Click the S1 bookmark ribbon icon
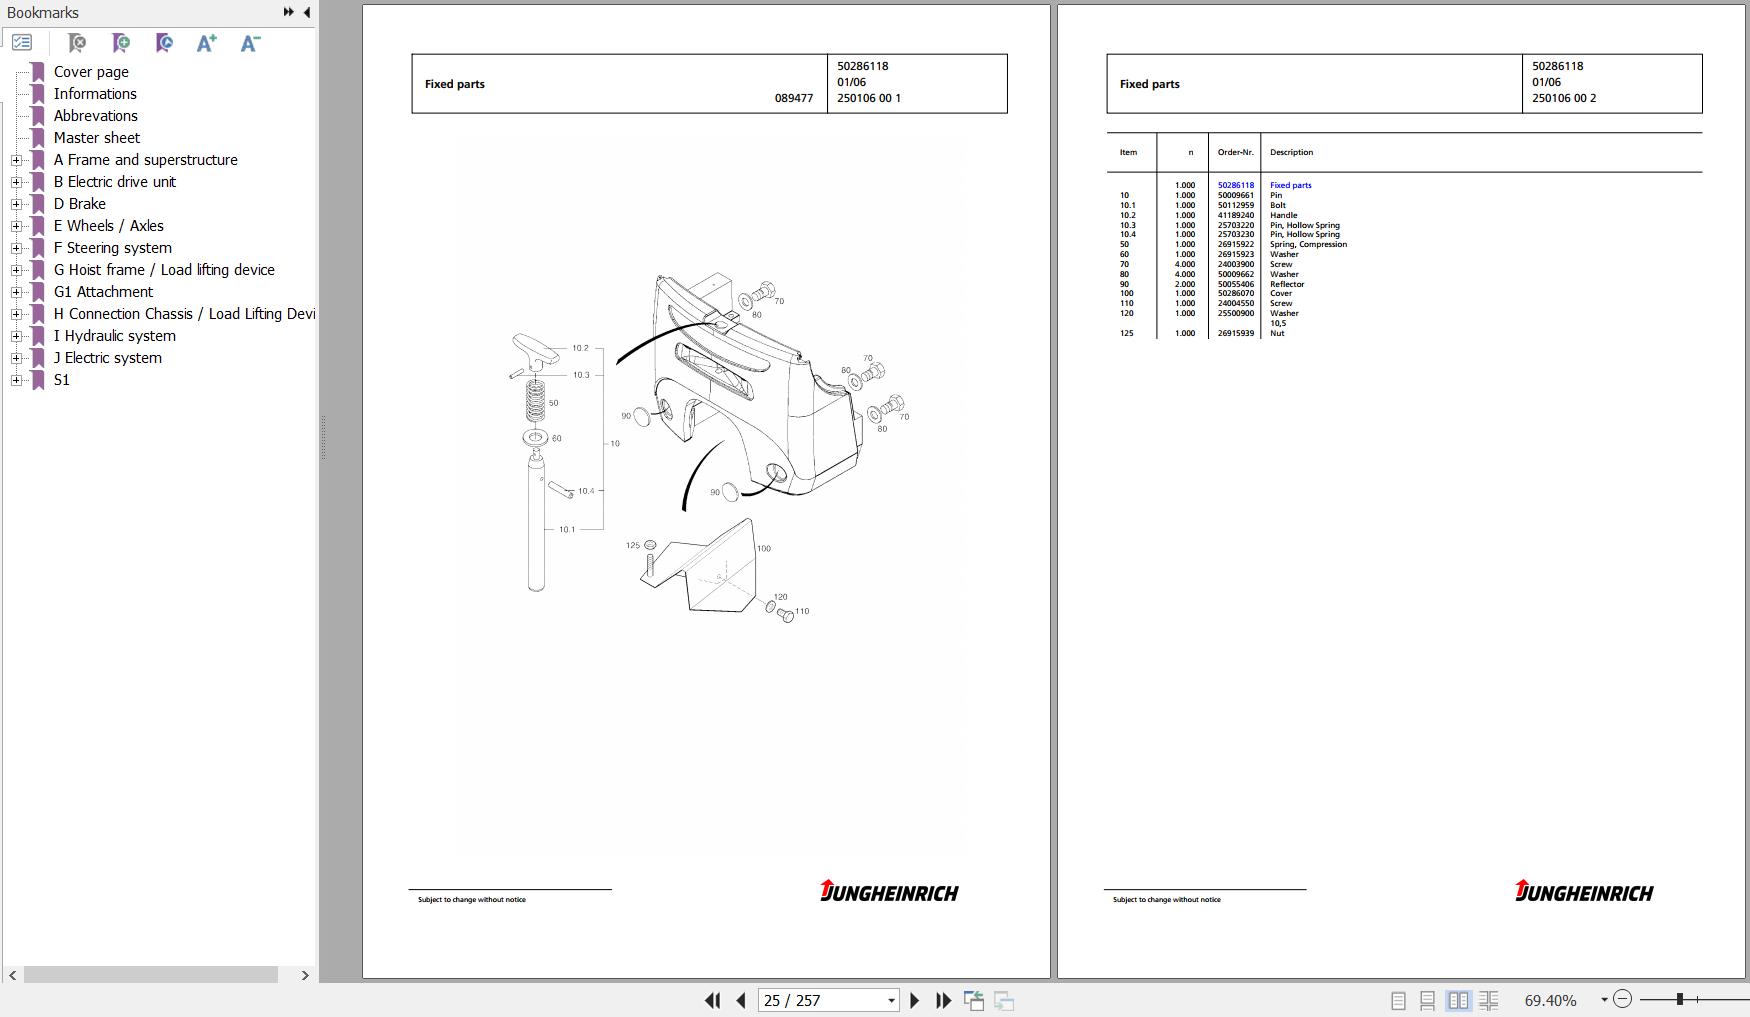1750x1017 pixels. 38,380
